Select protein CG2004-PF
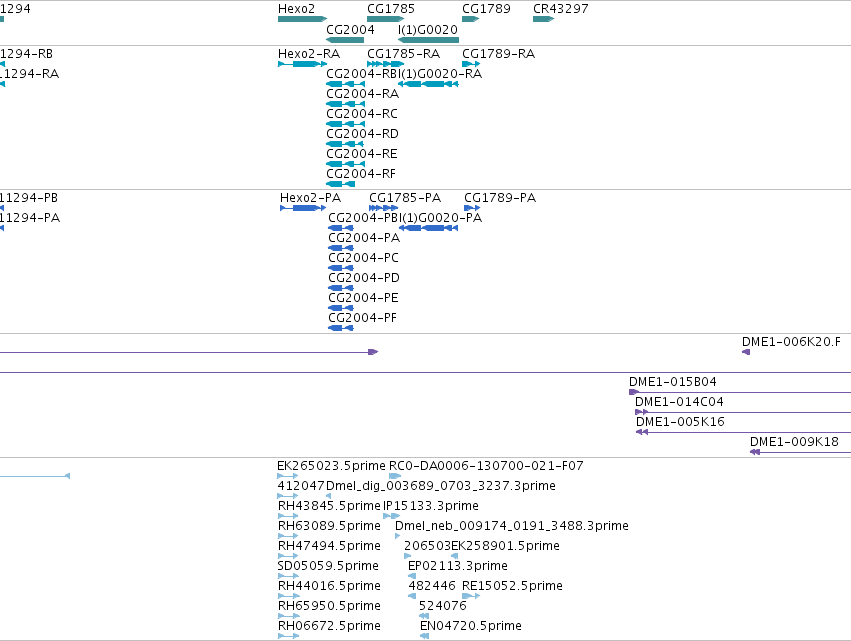851x641 pixels. click(x=363, y=319)
